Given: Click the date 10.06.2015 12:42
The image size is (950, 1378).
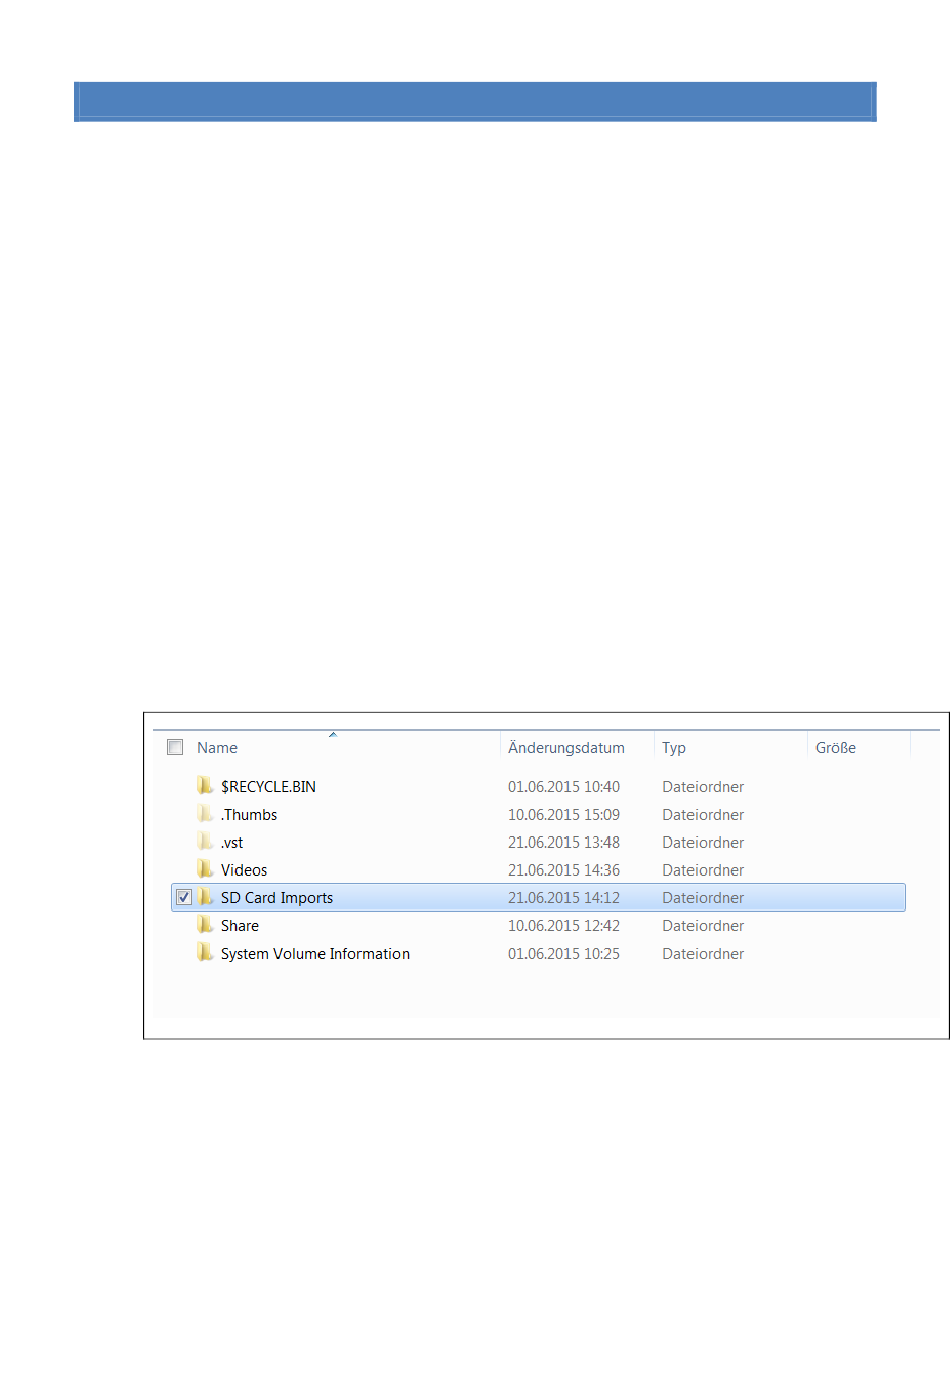Looking at the screenshot, I should pyautogui.click(x=564, y=926).
